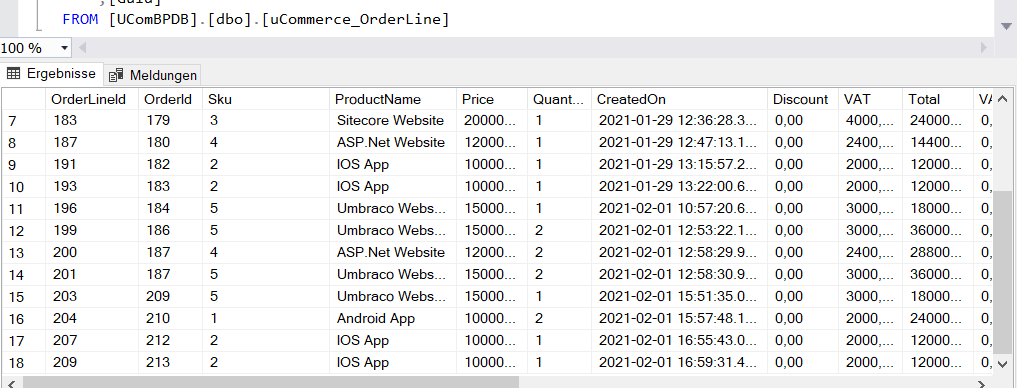Click Discount cell in row 10
Image resolution: width=1017 pixels, height=388 pixels.
click(x=803, y=187)
